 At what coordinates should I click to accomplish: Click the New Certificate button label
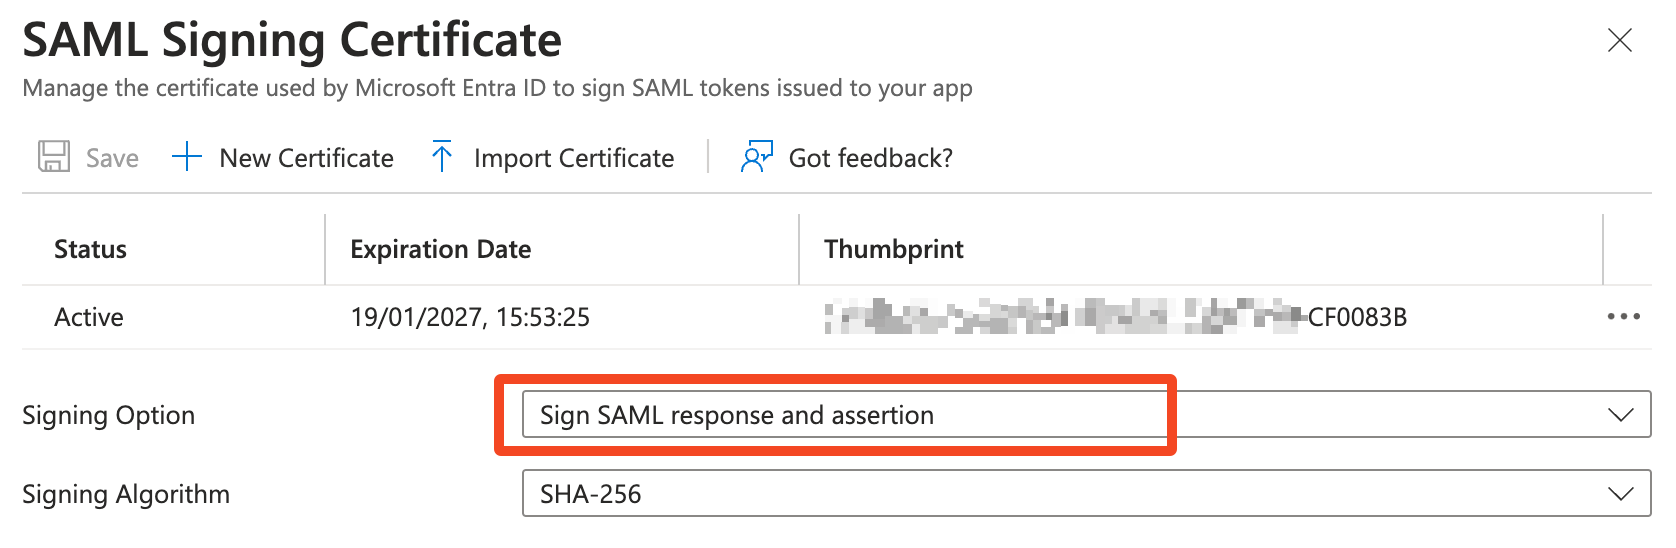[x=306, y=158]
